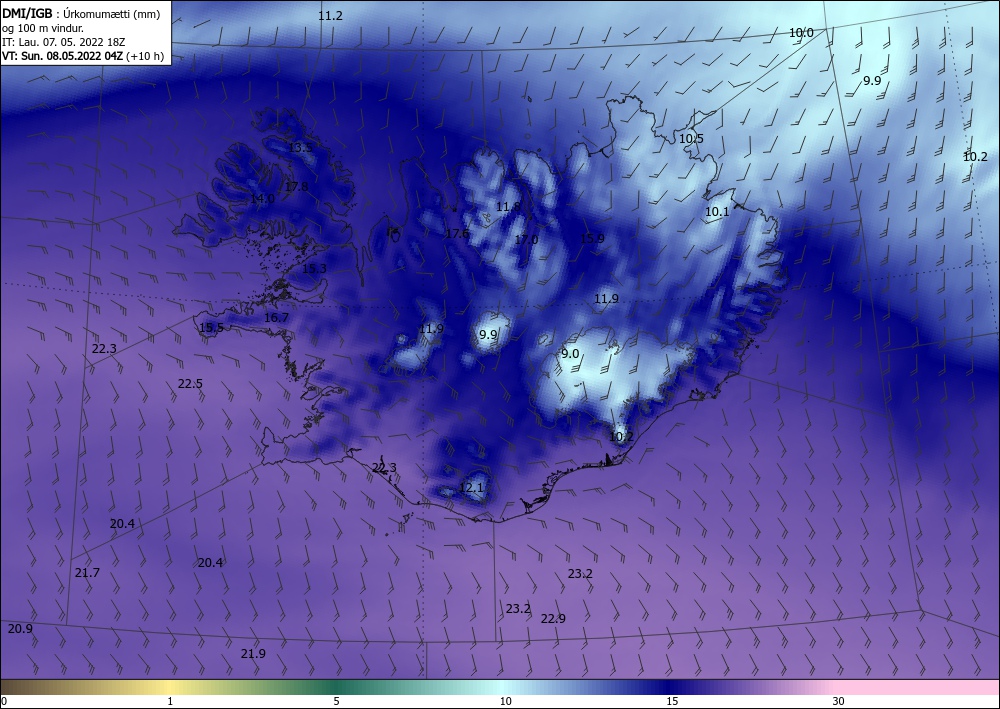Viewport: 1000px width, 709px height.
Task: Click the color scale tick label '1'
Action: coord(170,701)
